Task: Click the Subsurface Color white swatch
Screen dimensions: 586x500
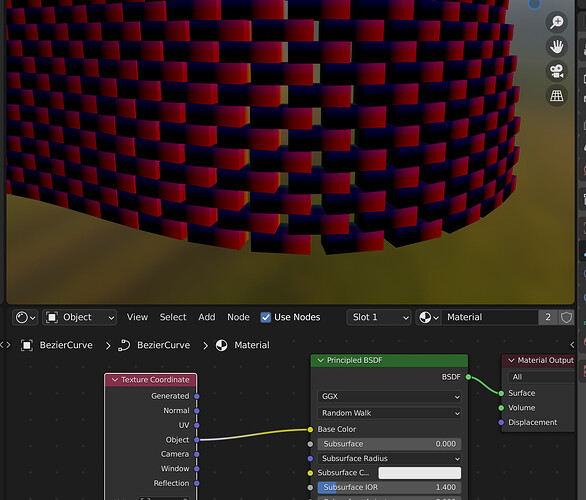Action: 420,473
